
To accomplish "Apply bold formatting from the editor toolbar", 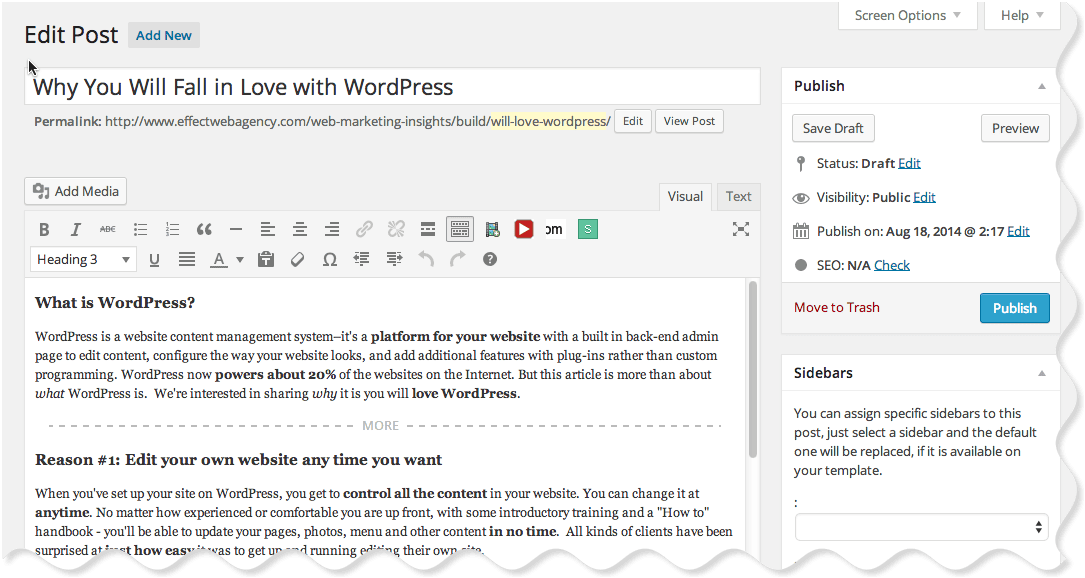I will tap(44, 229).
